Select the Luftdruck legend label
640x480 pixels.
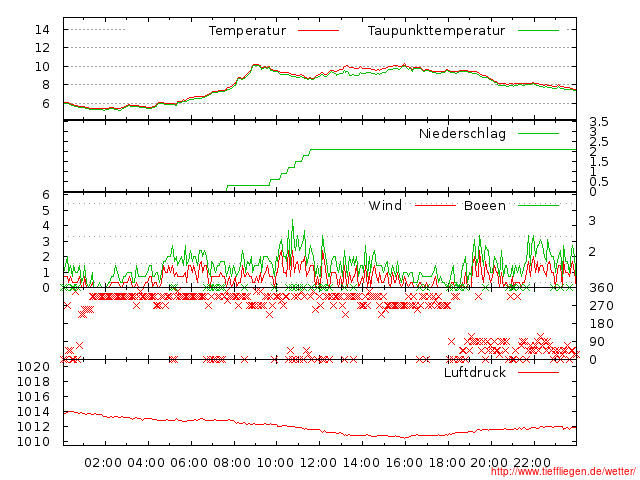point(475,372)
